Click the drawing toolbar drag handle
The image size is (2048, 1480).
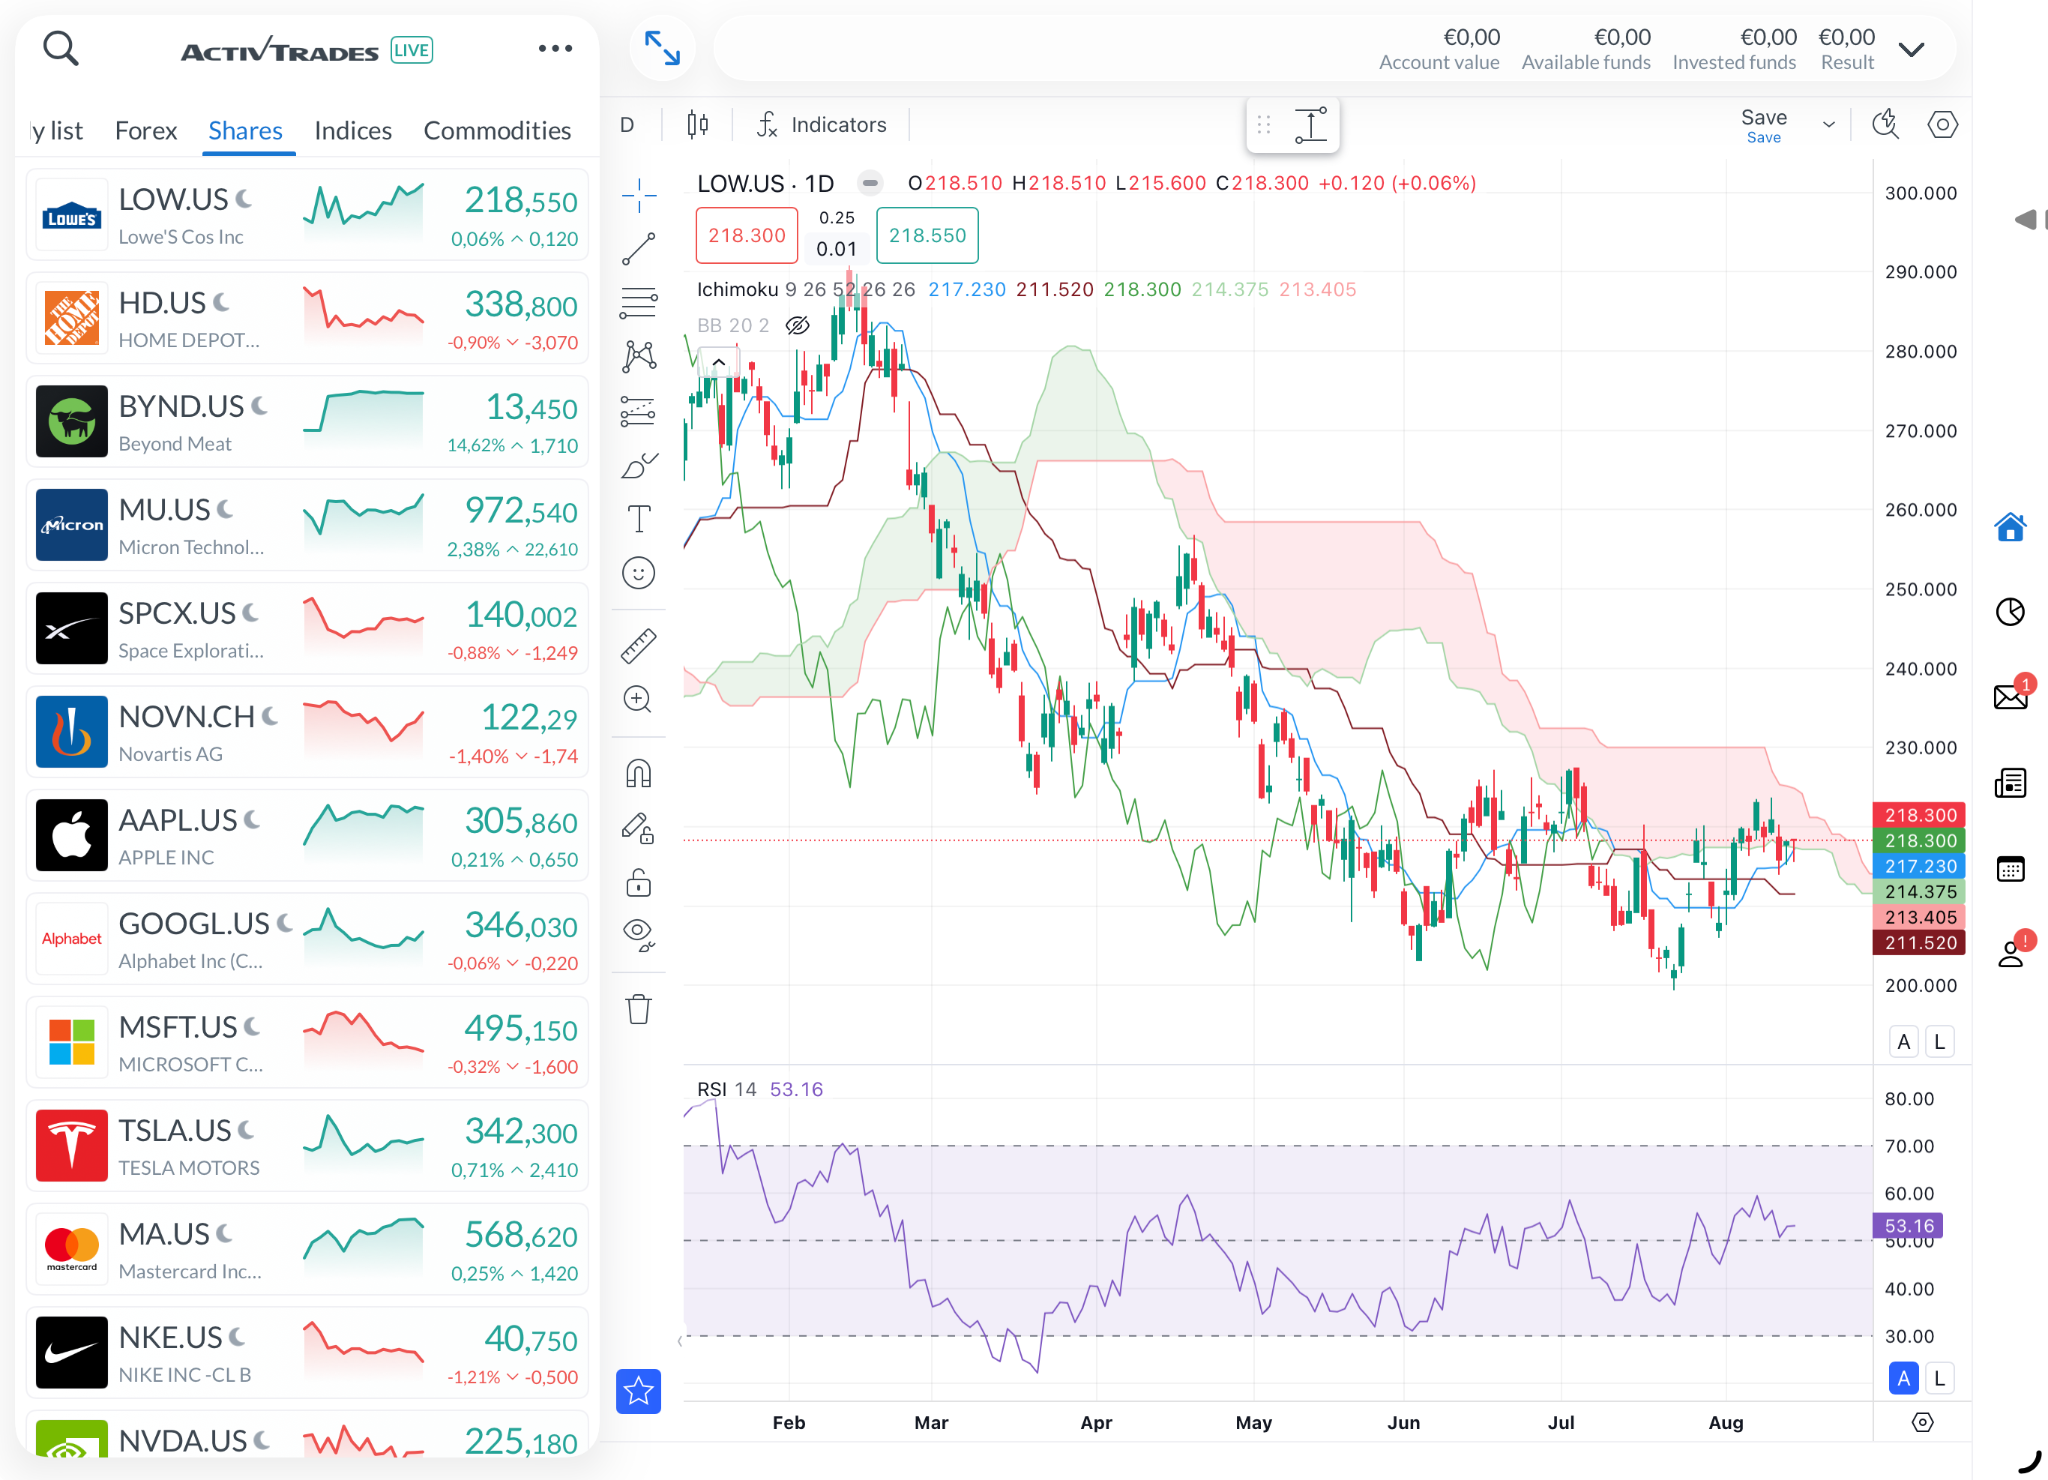[x=1264, y=125]
